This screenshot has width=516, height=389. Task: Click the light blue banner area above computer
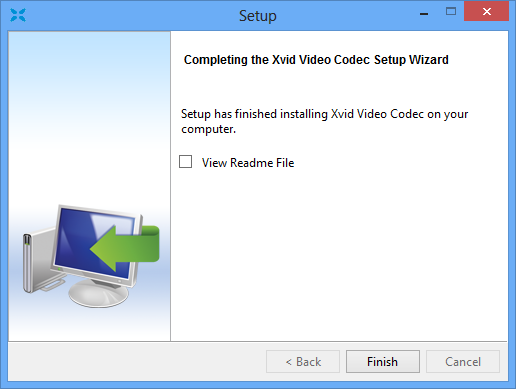pyautogui.click(x=89, y=100)
